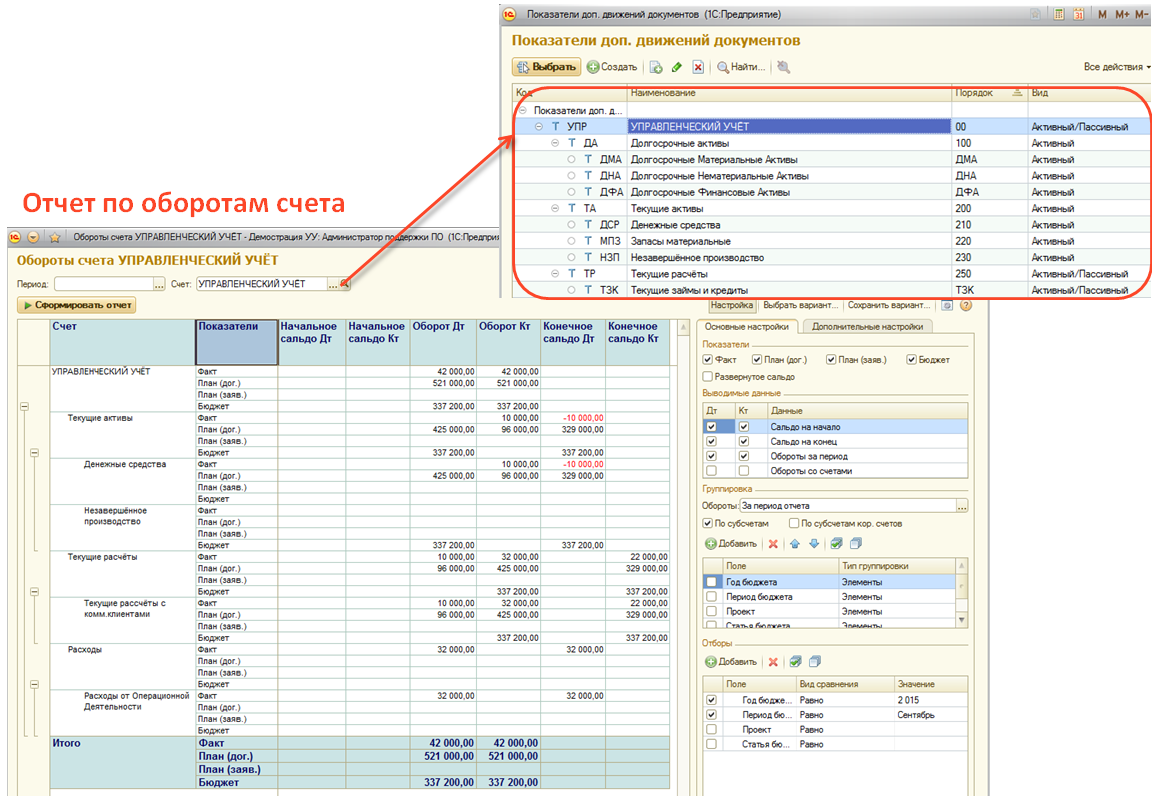Viewport: 1152px width, 801px height.
Task: Click the help question mark icon in settings
Action: coord(966,305)
